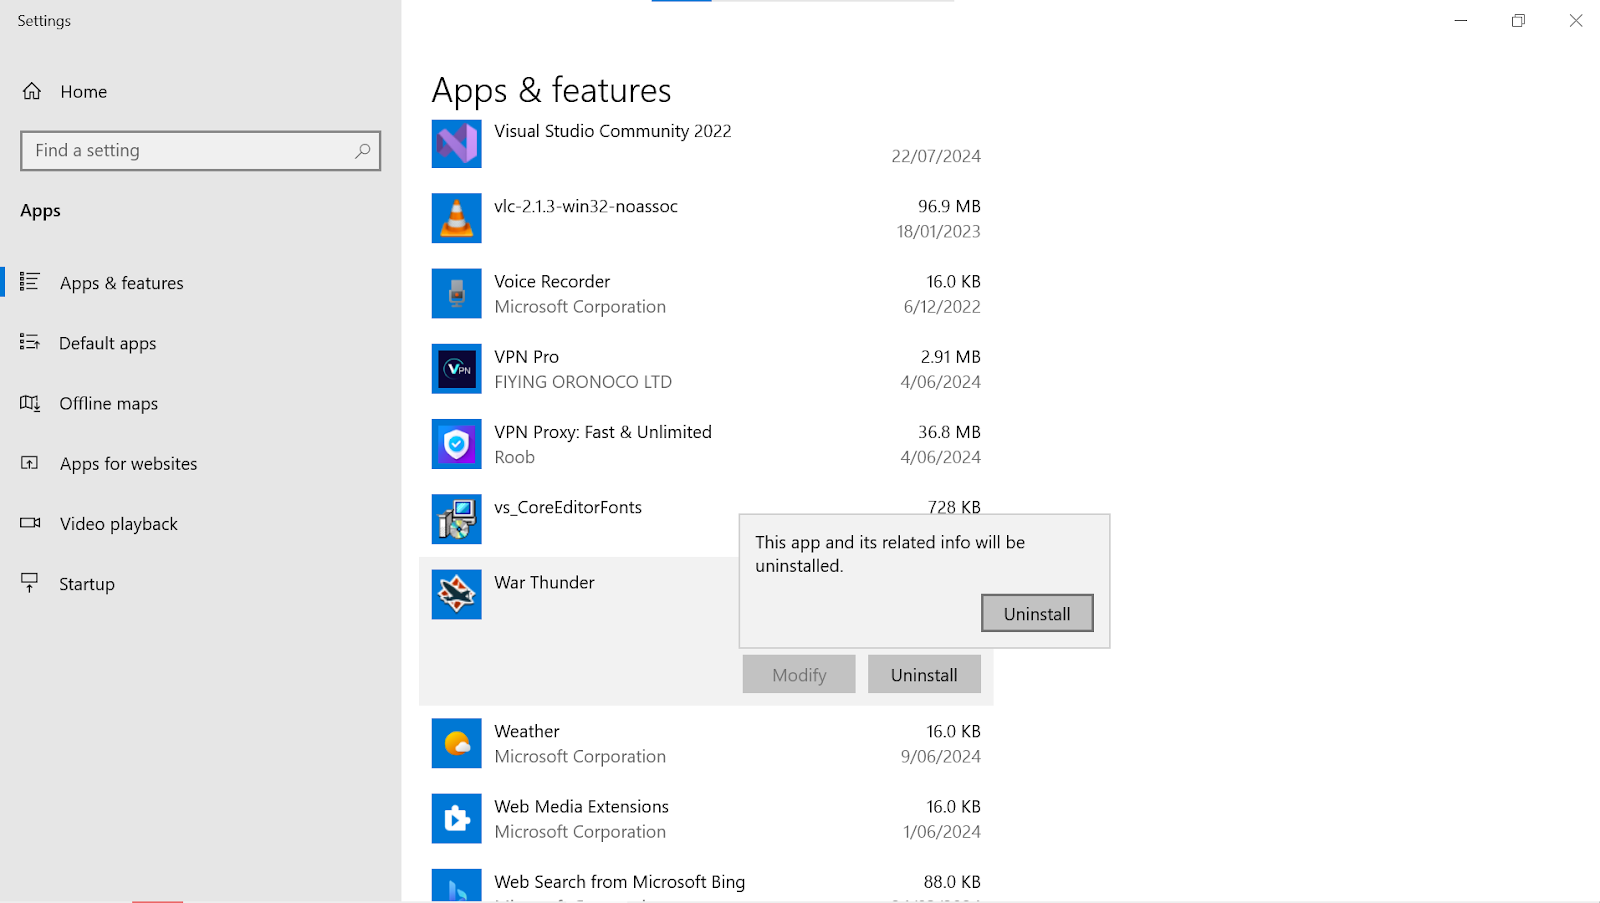Click the vs_CoreEditorFonts installer icon
Image resolution: width=1600 pixels, height=903 pixels.
[457, 519]
